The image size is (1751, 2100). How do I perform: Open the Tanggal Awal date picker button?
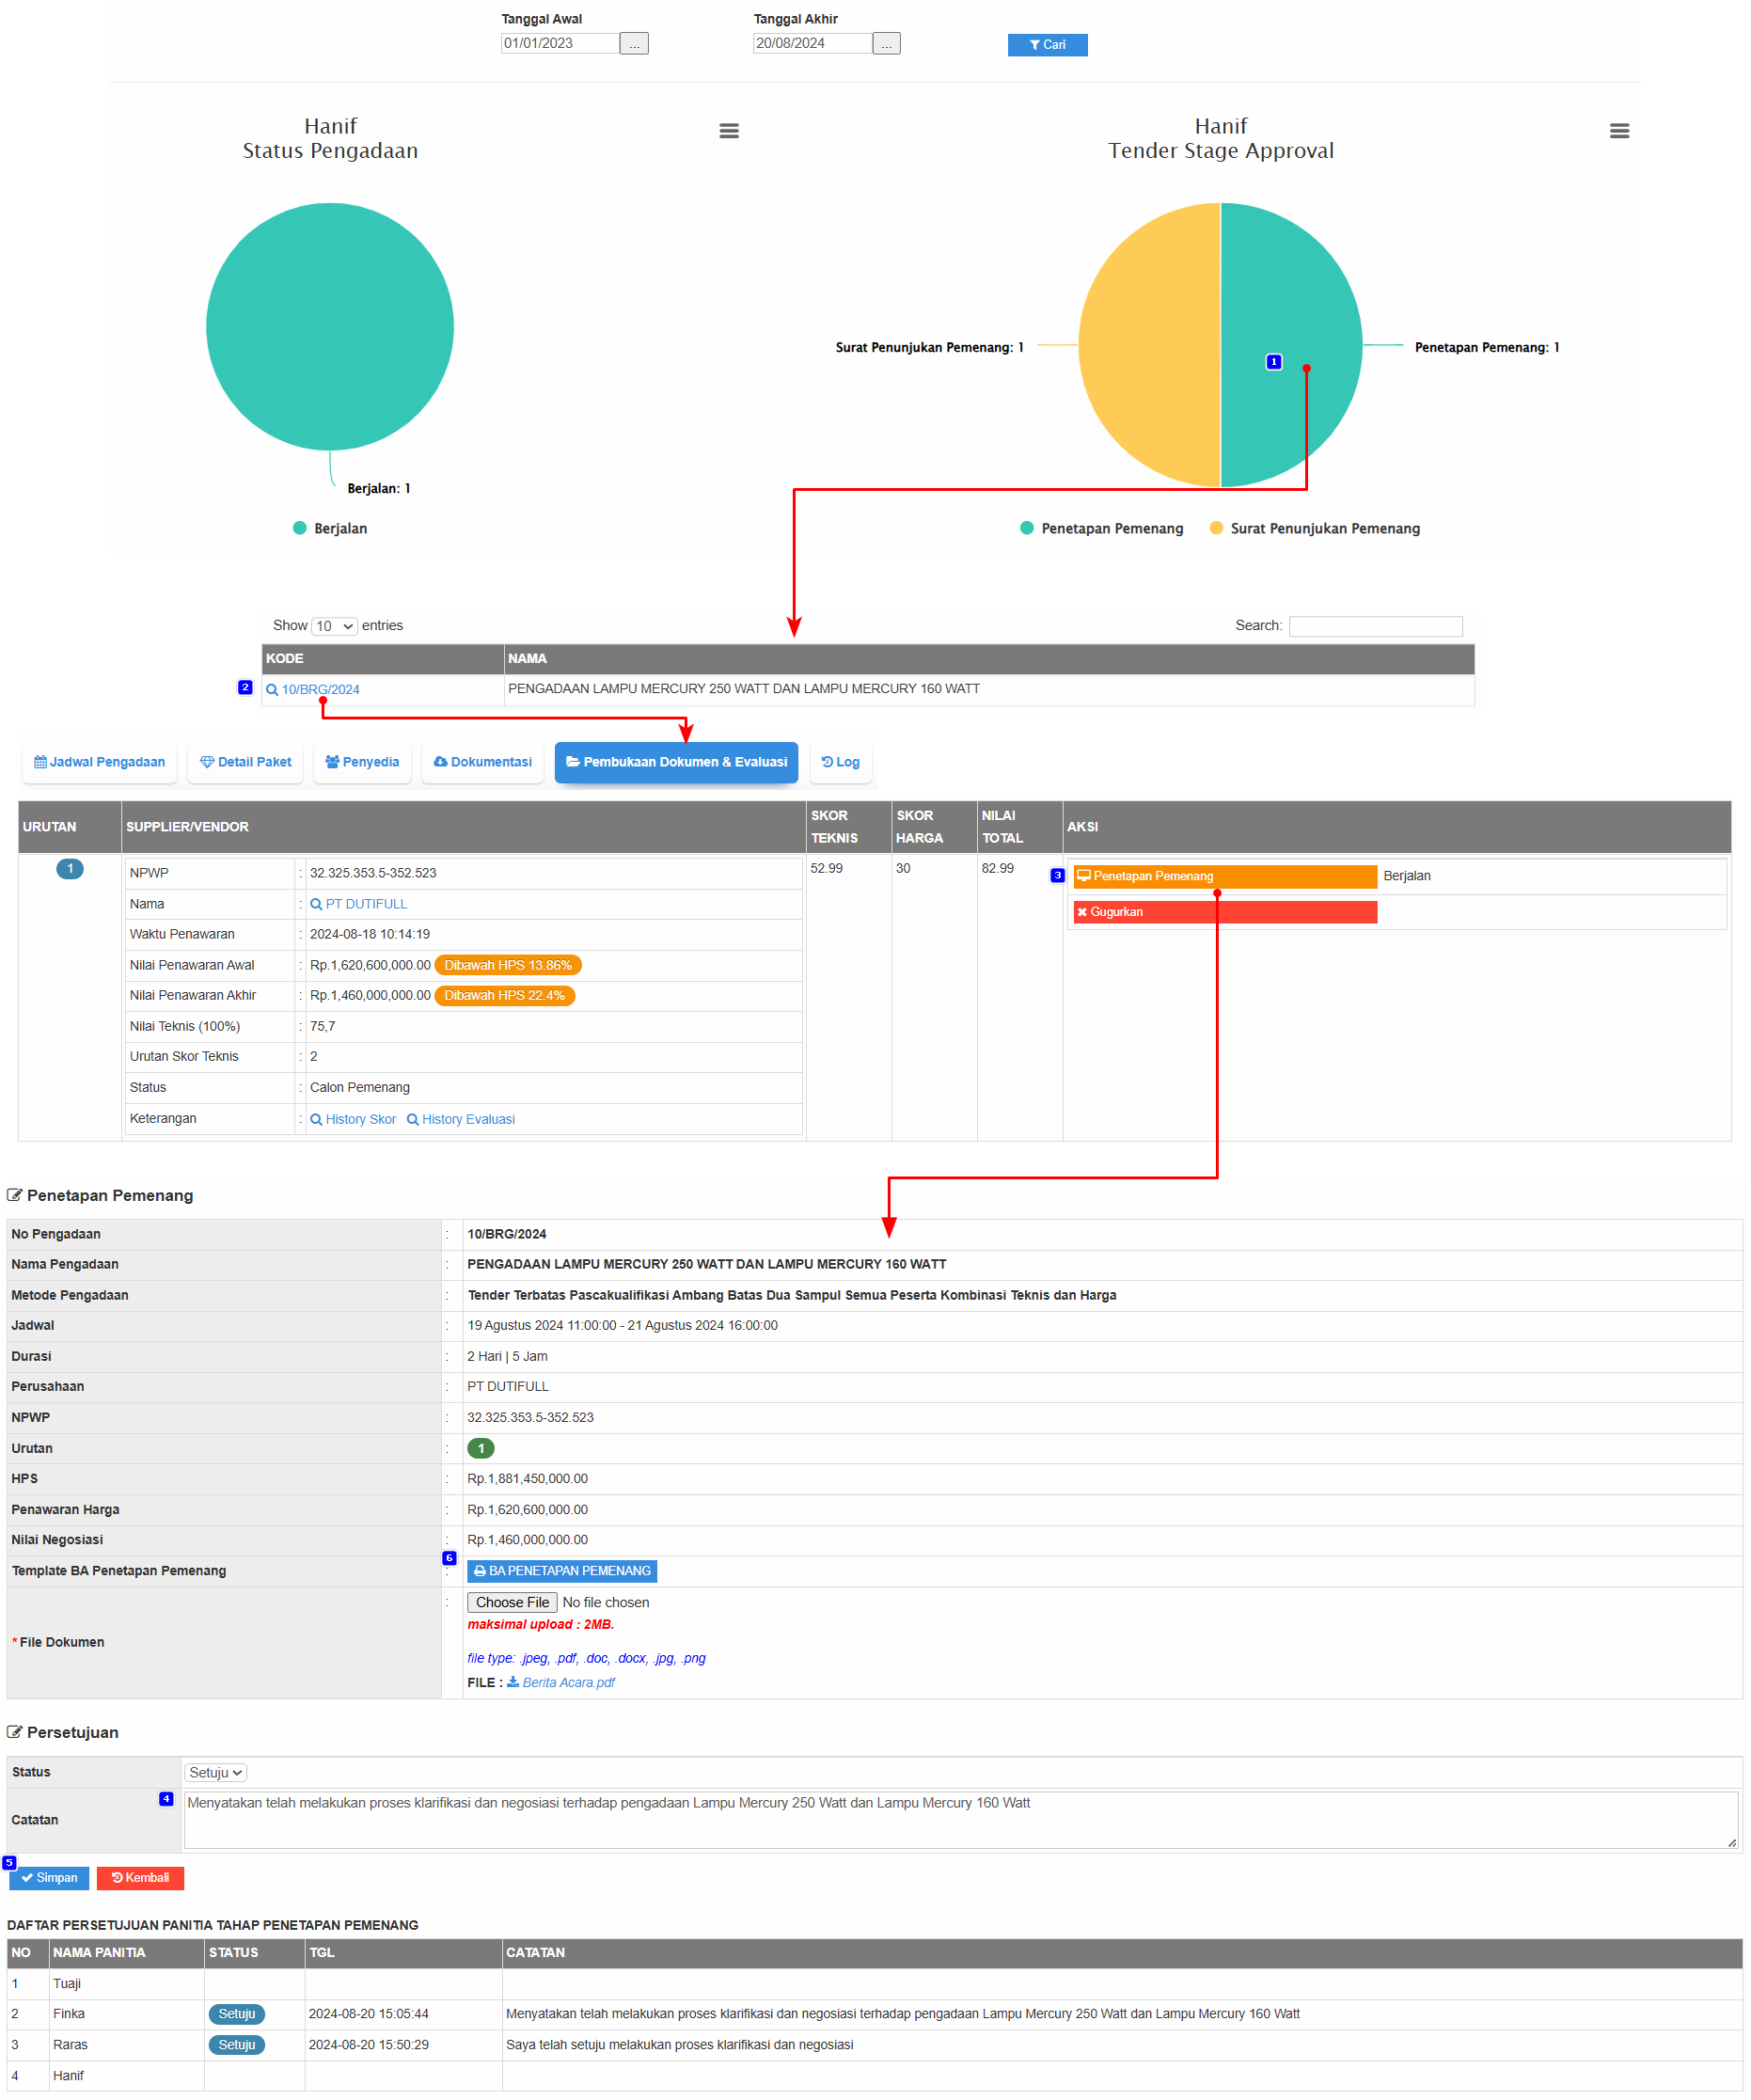click(x=634, y=43)
